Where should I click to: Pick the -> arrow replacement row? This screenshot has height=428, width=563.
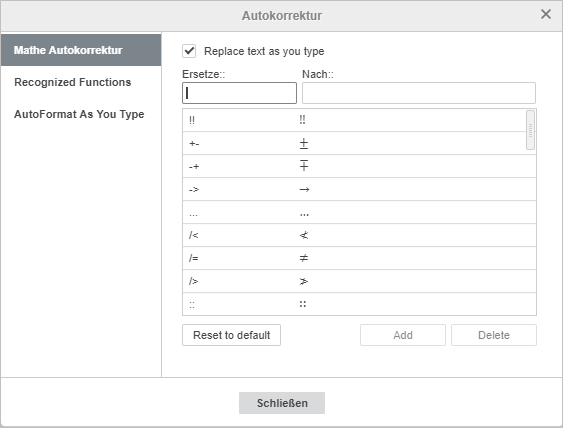coord(359,189)
